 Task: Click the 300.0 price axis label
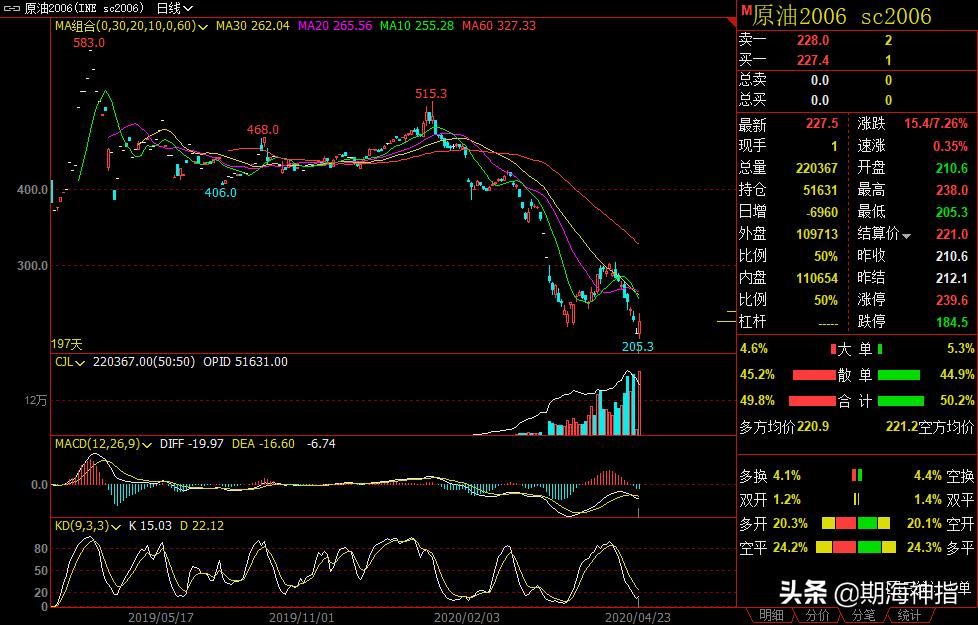(x=32, y=266)
